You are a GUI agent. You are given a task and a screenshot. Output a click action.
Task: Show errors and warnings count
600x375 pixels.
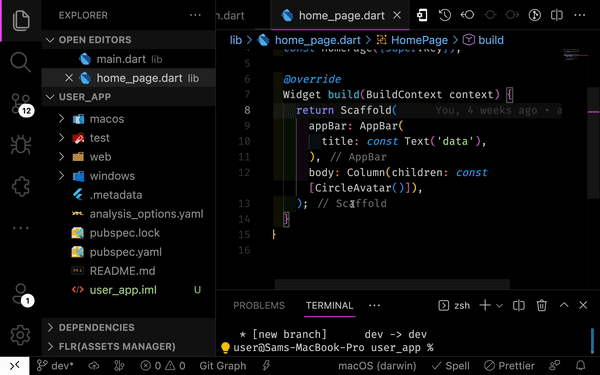(x=163, y=366)
